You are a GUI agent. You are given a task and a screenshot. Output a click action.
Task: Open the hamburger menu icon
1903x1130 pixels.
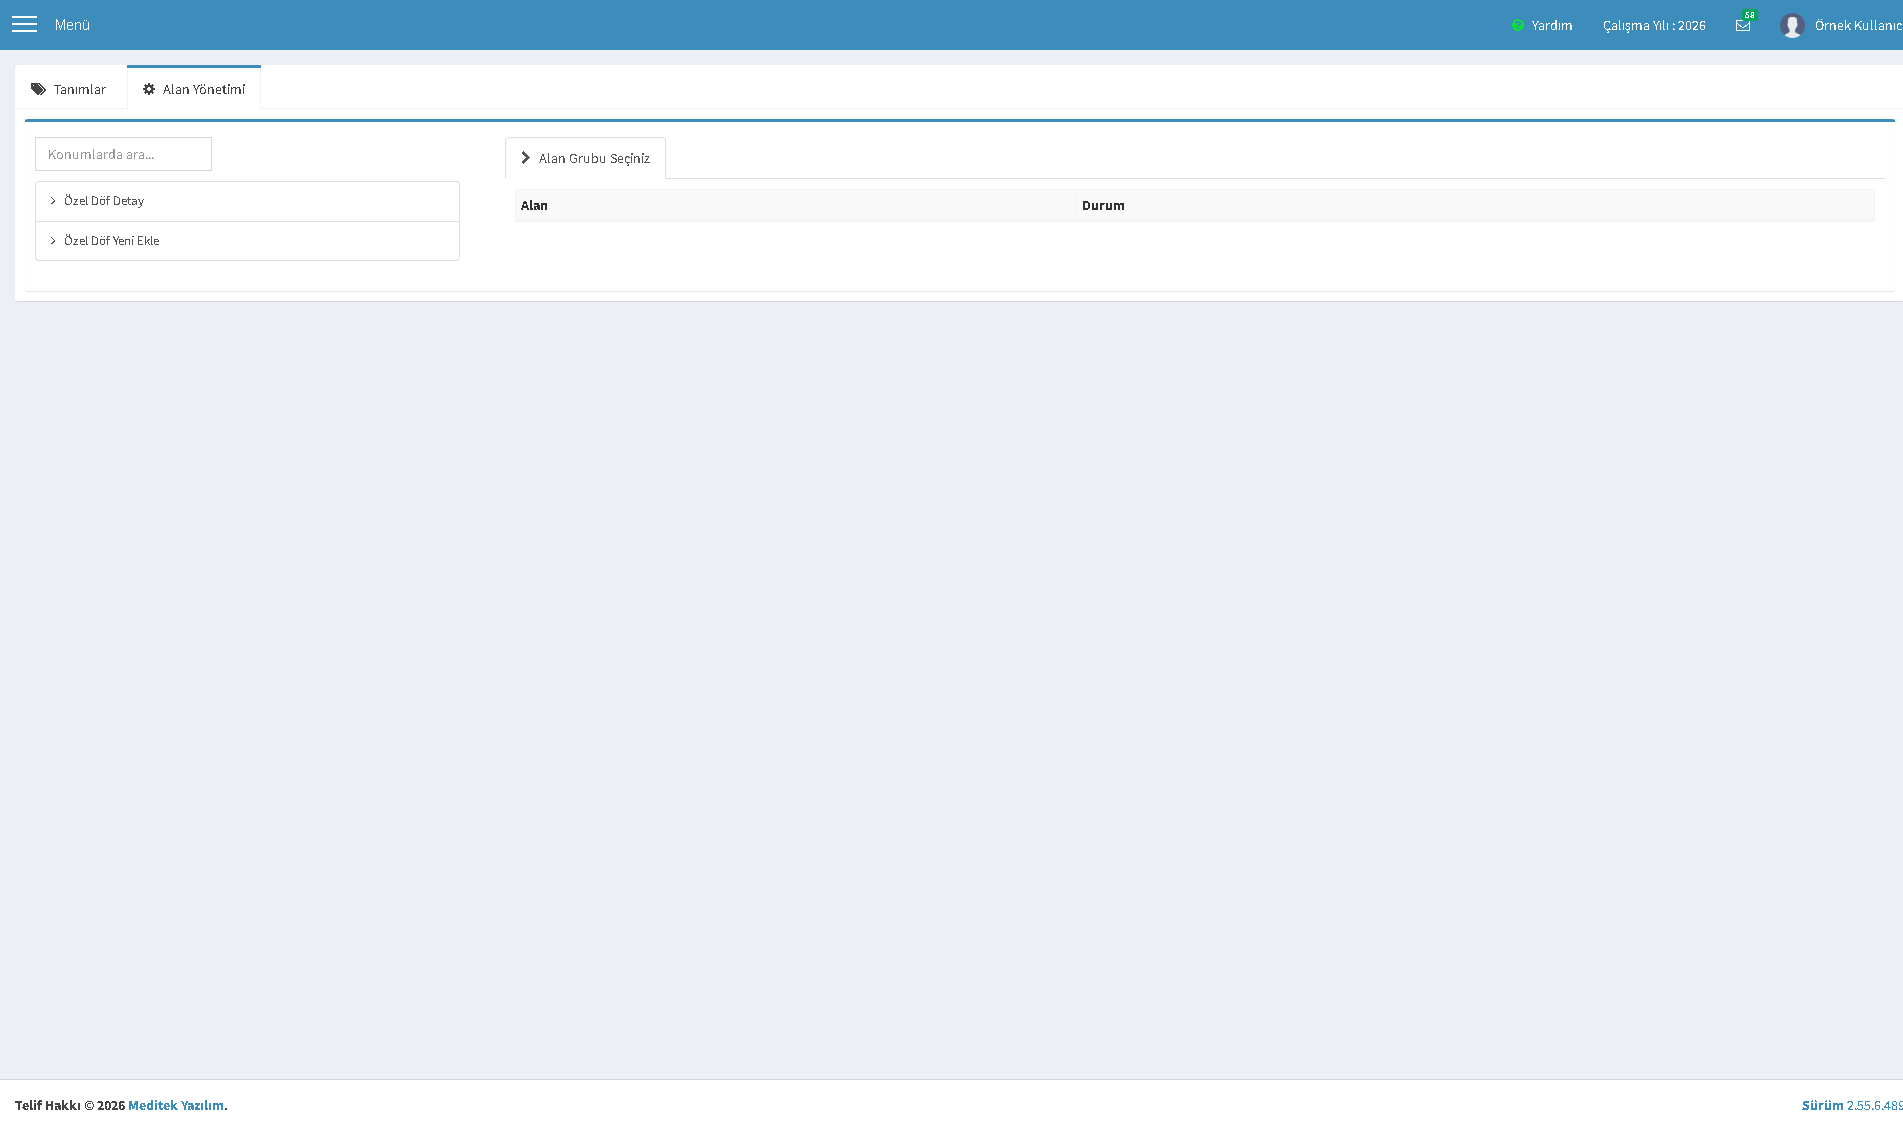24,24
